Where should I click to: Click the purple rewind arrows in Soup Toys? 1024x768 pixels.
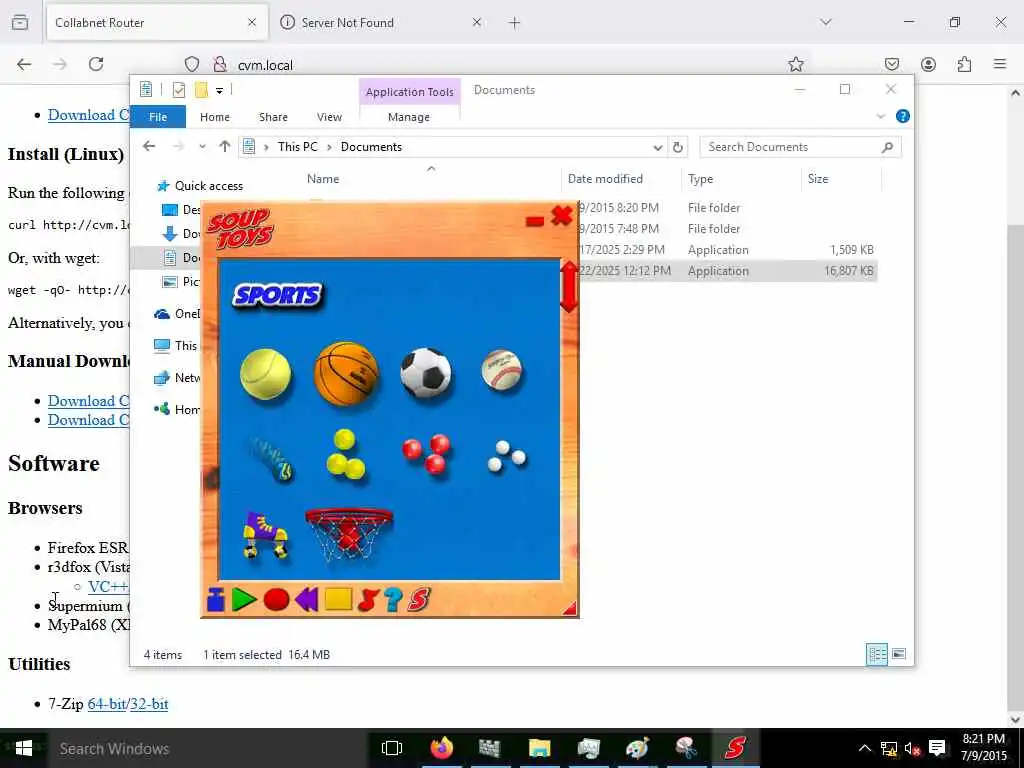tap(306, 600)
